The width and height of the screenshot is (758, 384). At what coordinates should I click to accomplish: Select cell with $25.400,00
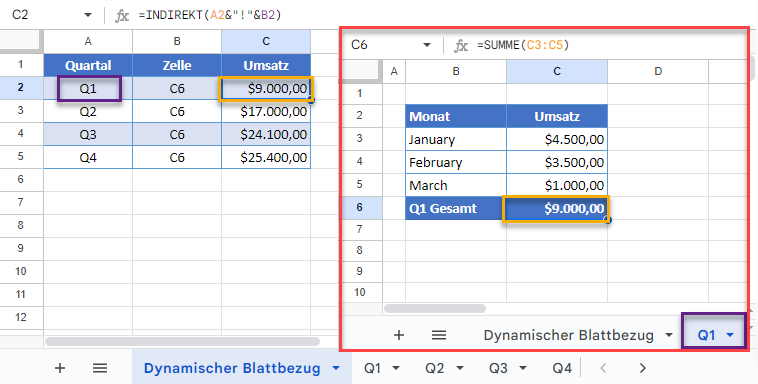[x=266, y=158]
